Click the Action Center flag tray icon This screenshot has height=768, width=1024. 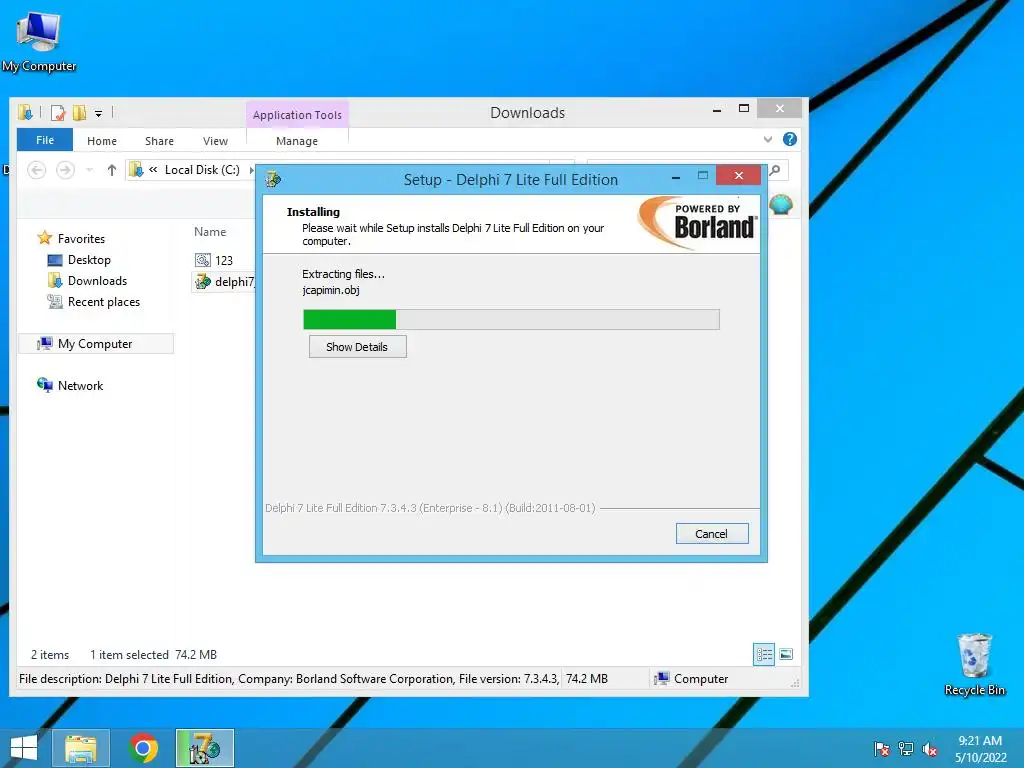pyautogui.click(x=881, y=749)
